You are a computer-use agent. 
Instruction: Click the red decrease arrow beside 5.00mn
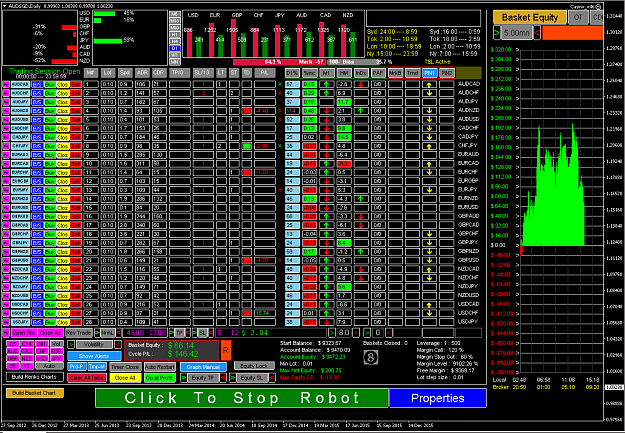tap(537, 33)
